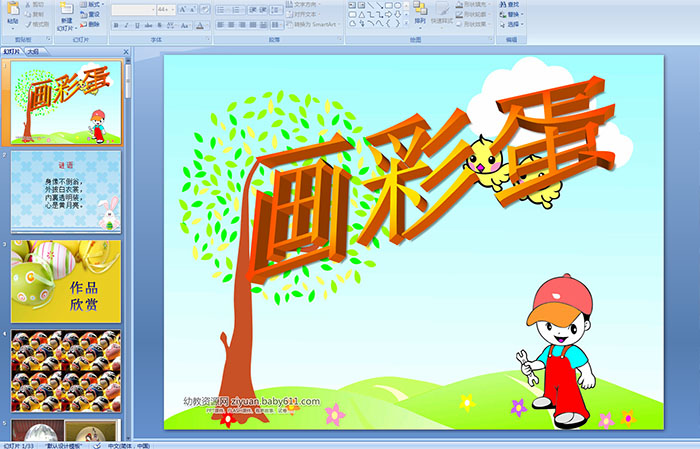Select slide 3 thumbnail 作品欣赏
Viewport: 700px width, 449px height.
click(66, 281)
